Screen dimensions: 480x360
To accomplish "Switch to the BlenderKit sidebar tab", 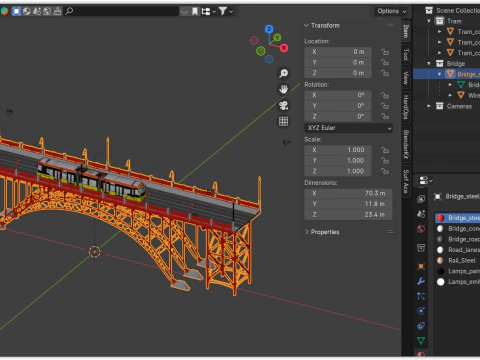I will pos(406,144).
